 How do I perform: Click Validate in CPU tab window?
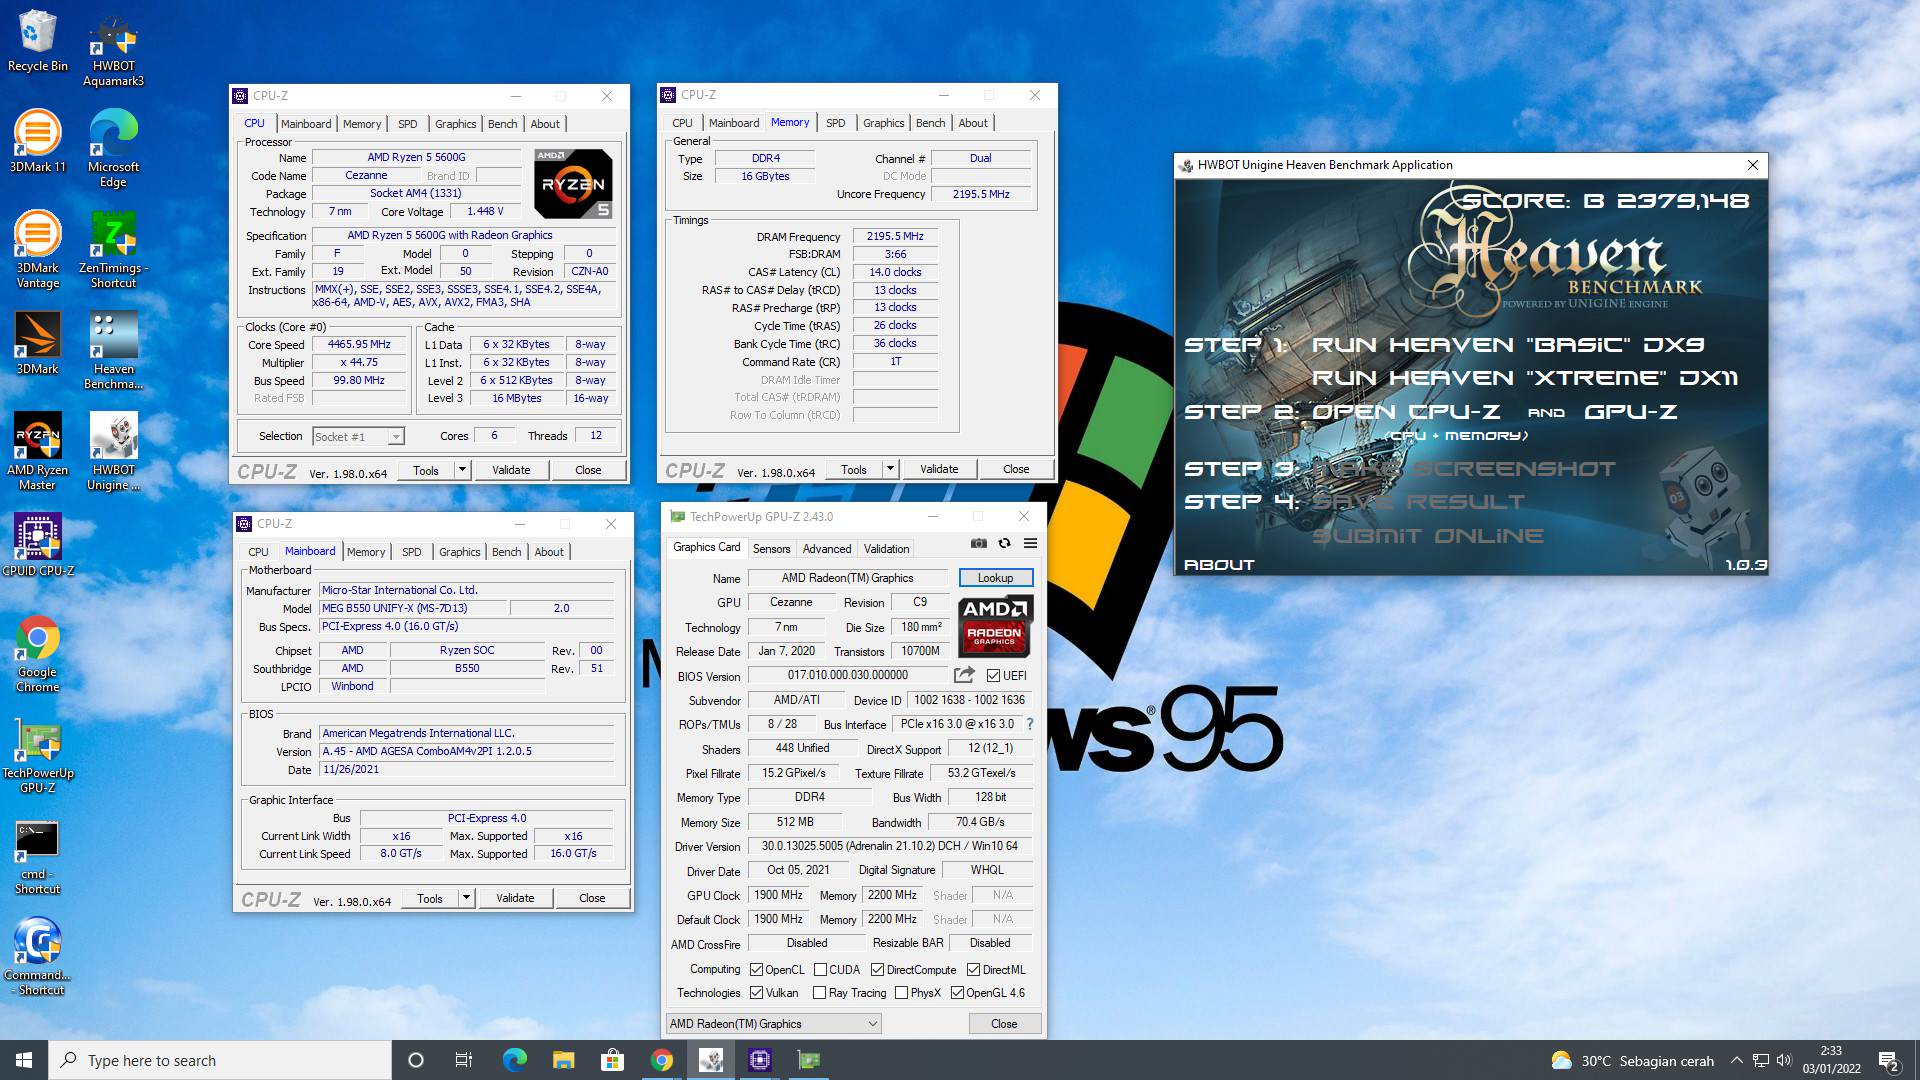click(x=511, y=469)
